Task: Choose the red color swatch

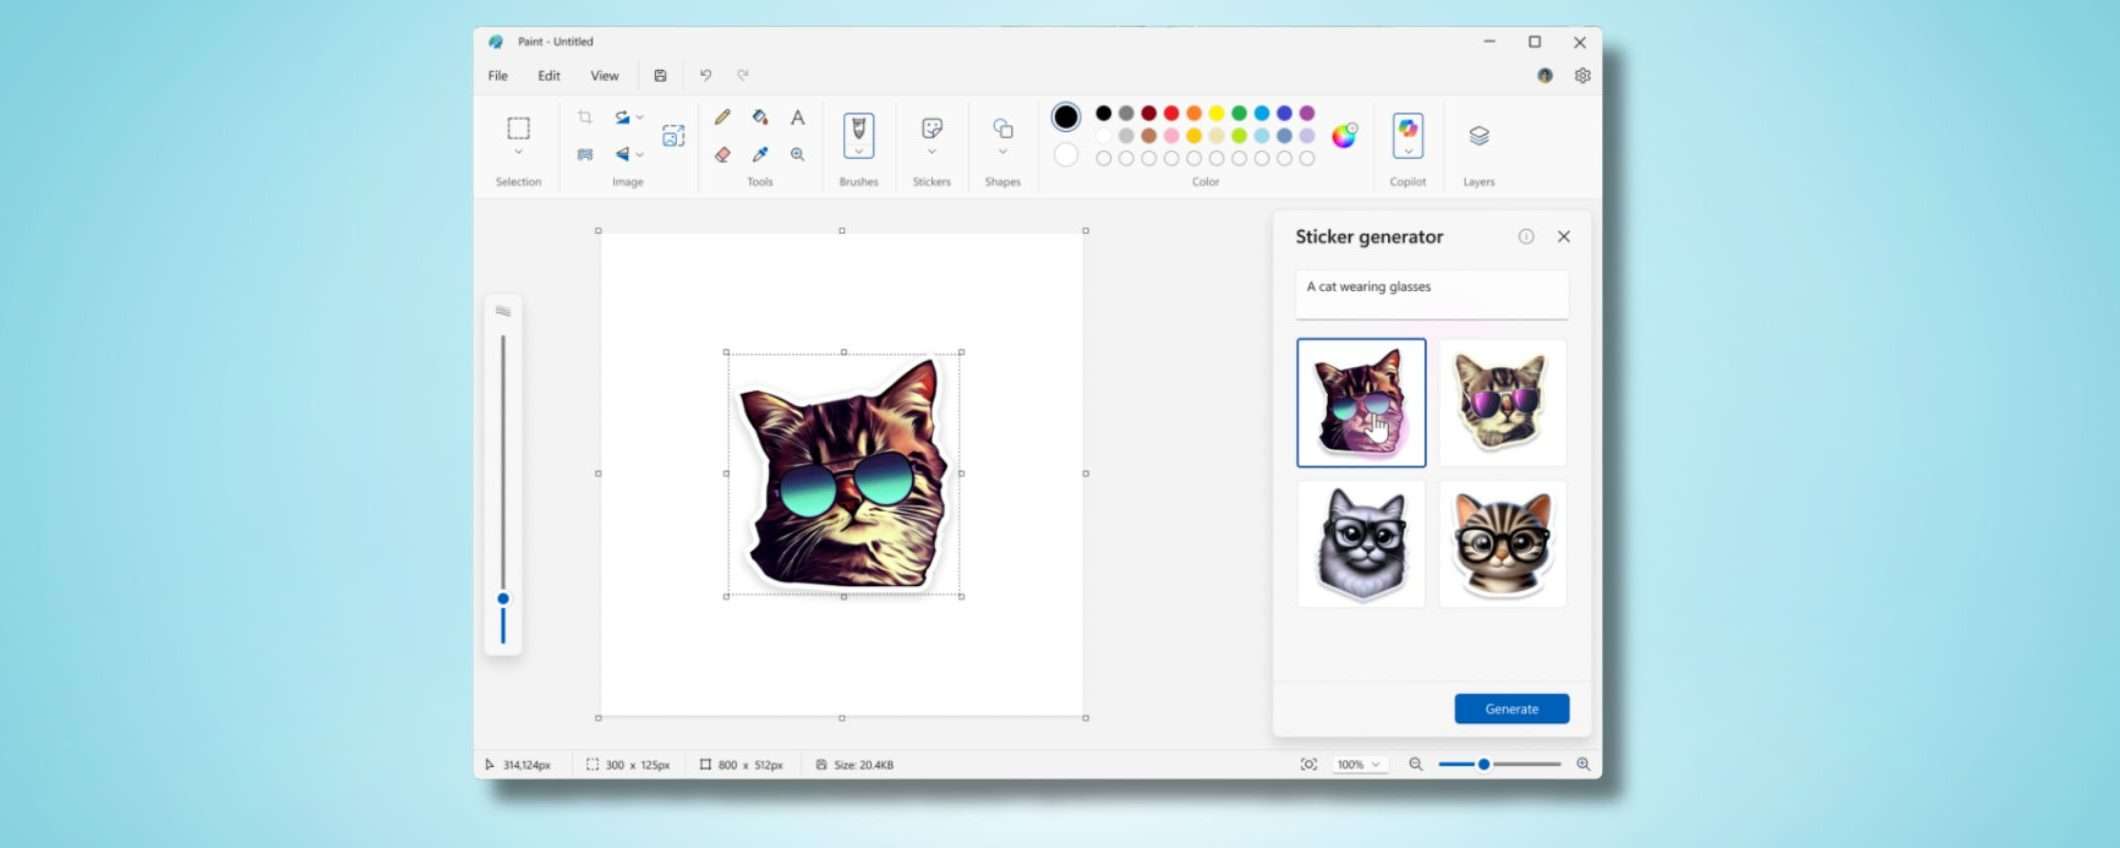Action: [1171, 113]
